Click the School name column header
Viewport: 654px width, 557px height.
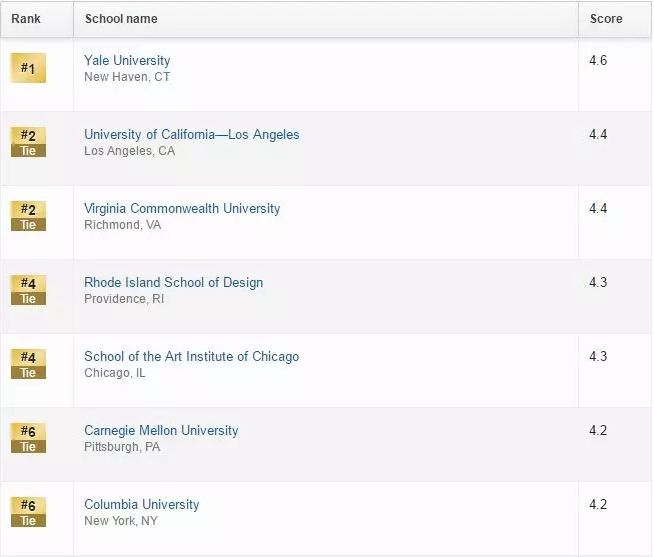(x=121, y=19)
